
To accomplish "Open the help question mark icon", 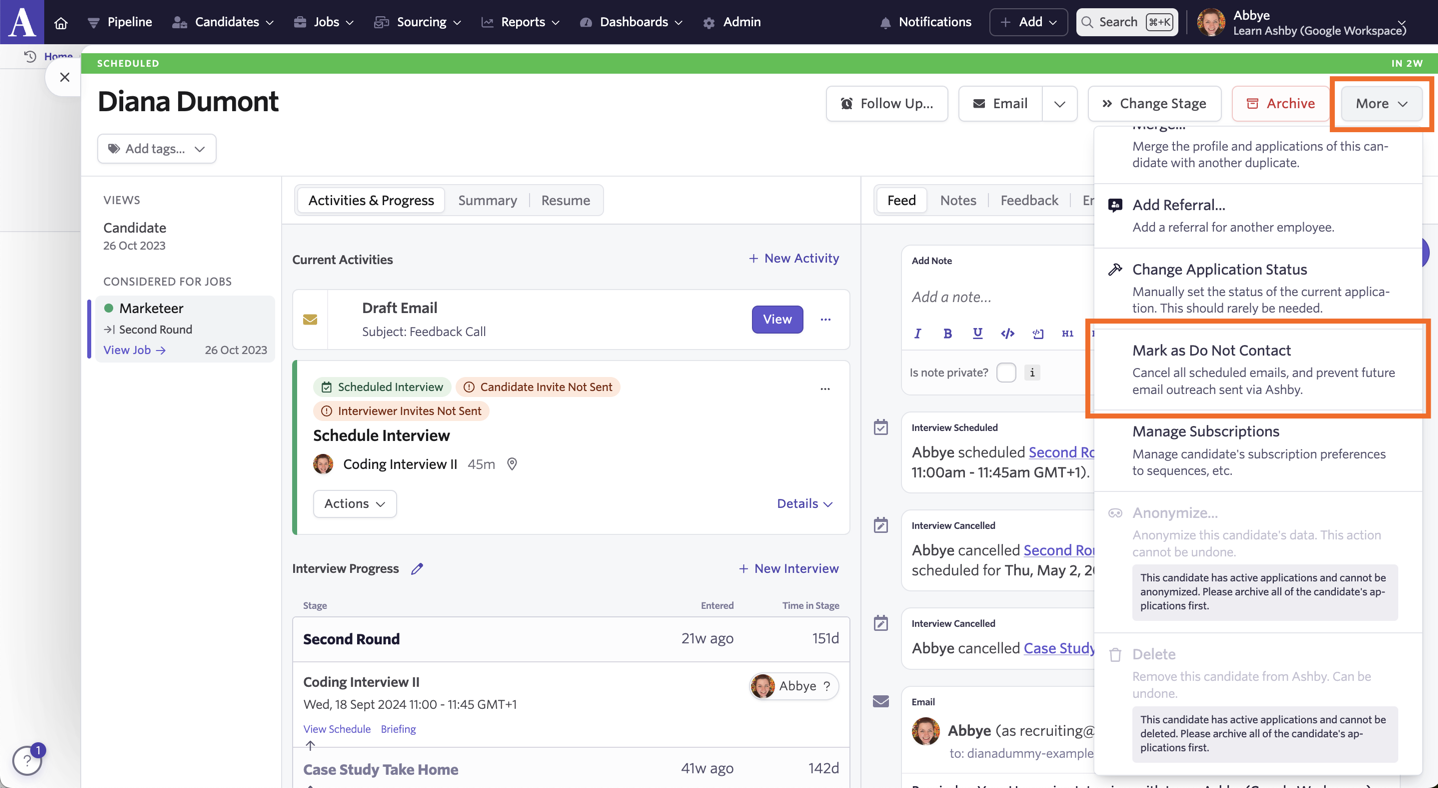I will (x=27, y=761).
